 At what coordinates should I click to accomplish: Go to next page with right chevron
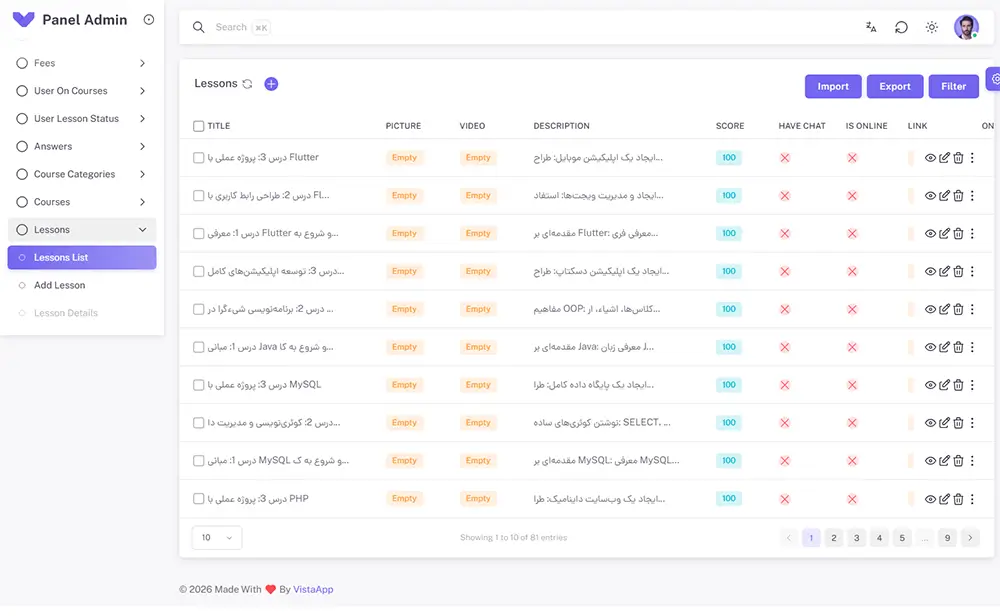click(x=970, y=538)
